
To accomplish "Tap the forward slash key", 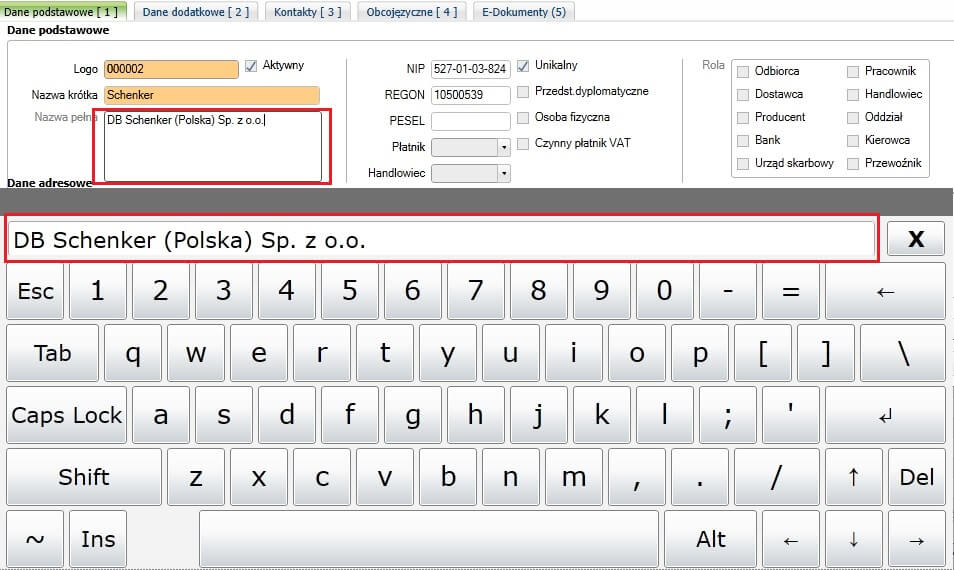I will pos(777,477).
